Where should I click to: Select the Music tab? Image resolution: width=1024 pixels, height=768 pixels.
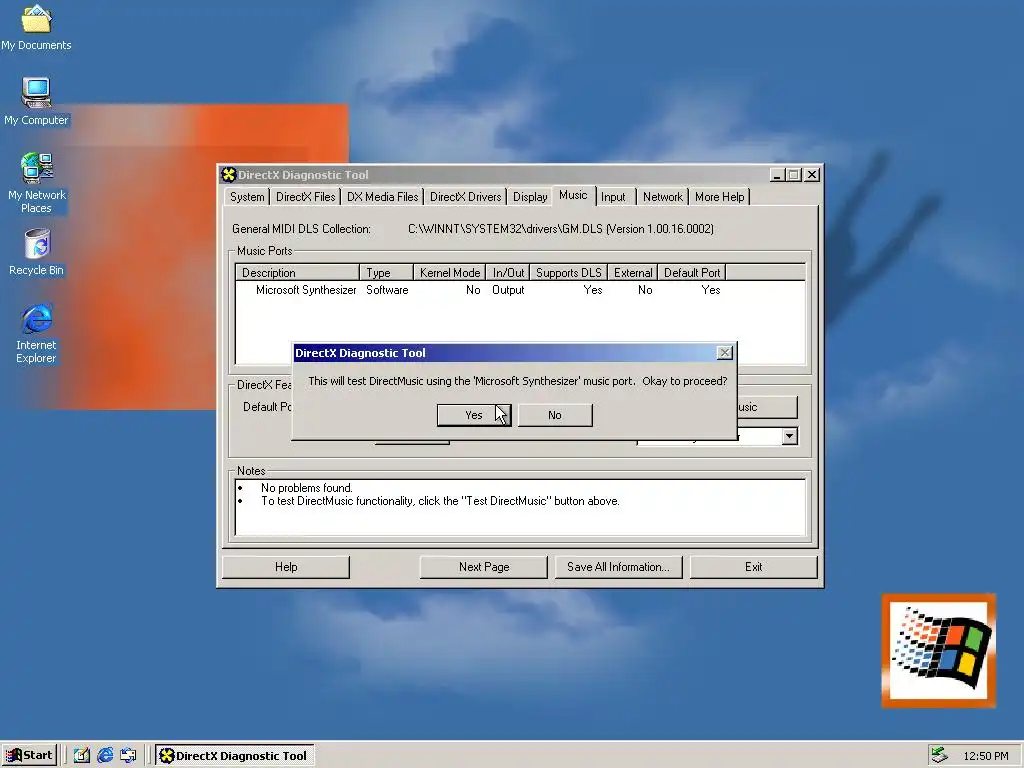click(x=573, y=195)
